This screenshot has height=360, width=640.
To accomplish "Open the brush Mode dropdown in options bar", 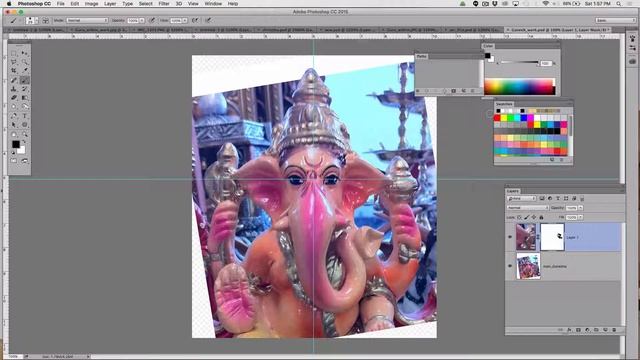I will [x=87, y=20].
